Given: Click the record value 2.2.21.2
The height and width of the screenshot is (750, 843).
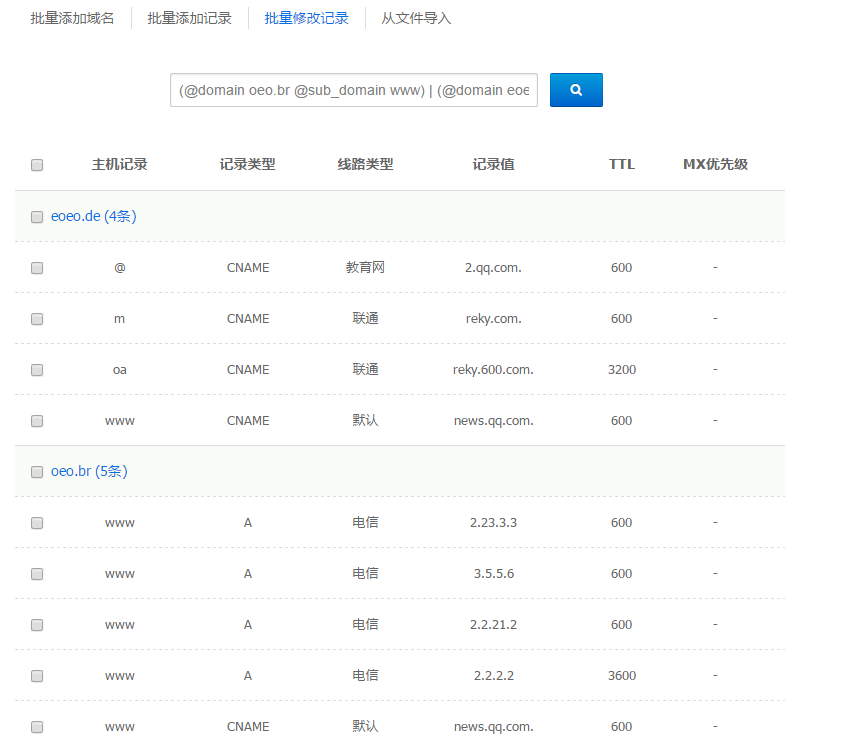Looking at the screenshot, I should (494, 625).
